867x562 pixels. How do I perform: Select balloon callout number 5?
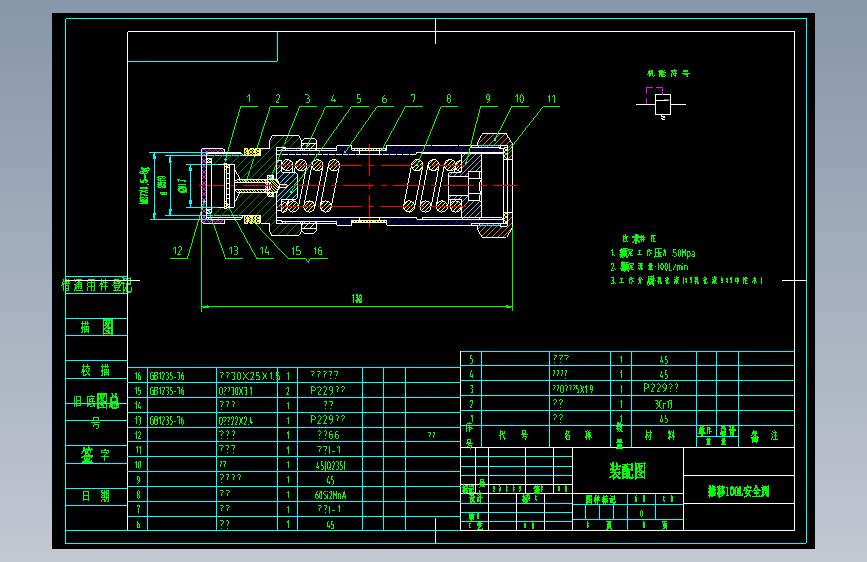[x=358, y=98]
